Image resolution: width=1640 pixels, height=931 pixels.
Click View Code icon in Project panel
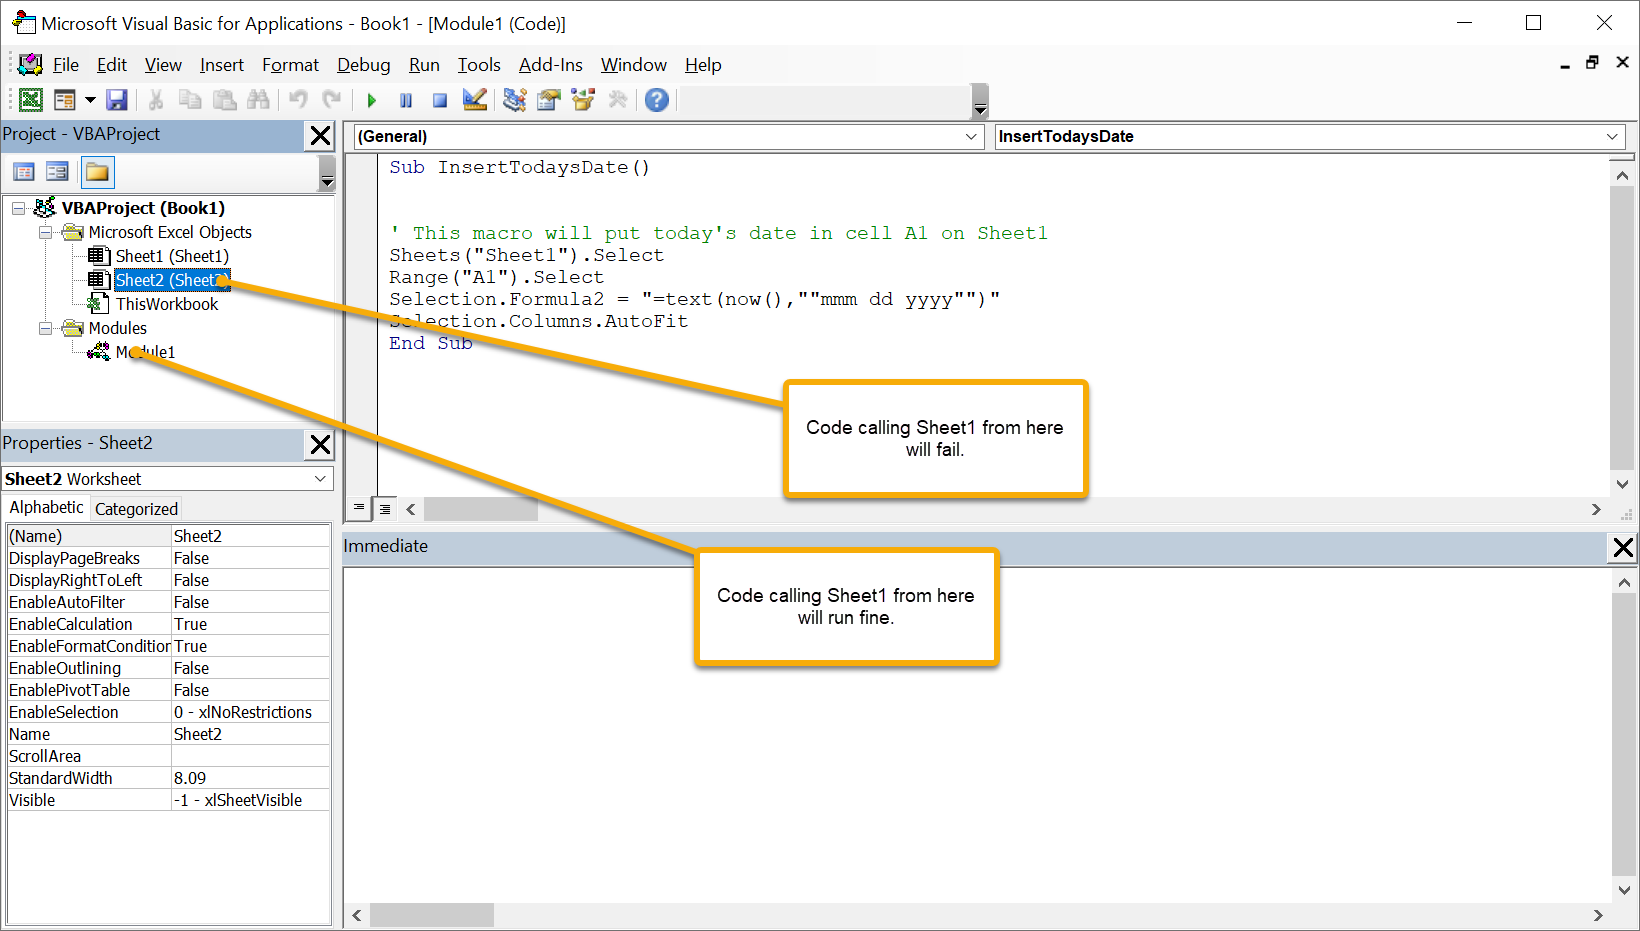point(24,172)
